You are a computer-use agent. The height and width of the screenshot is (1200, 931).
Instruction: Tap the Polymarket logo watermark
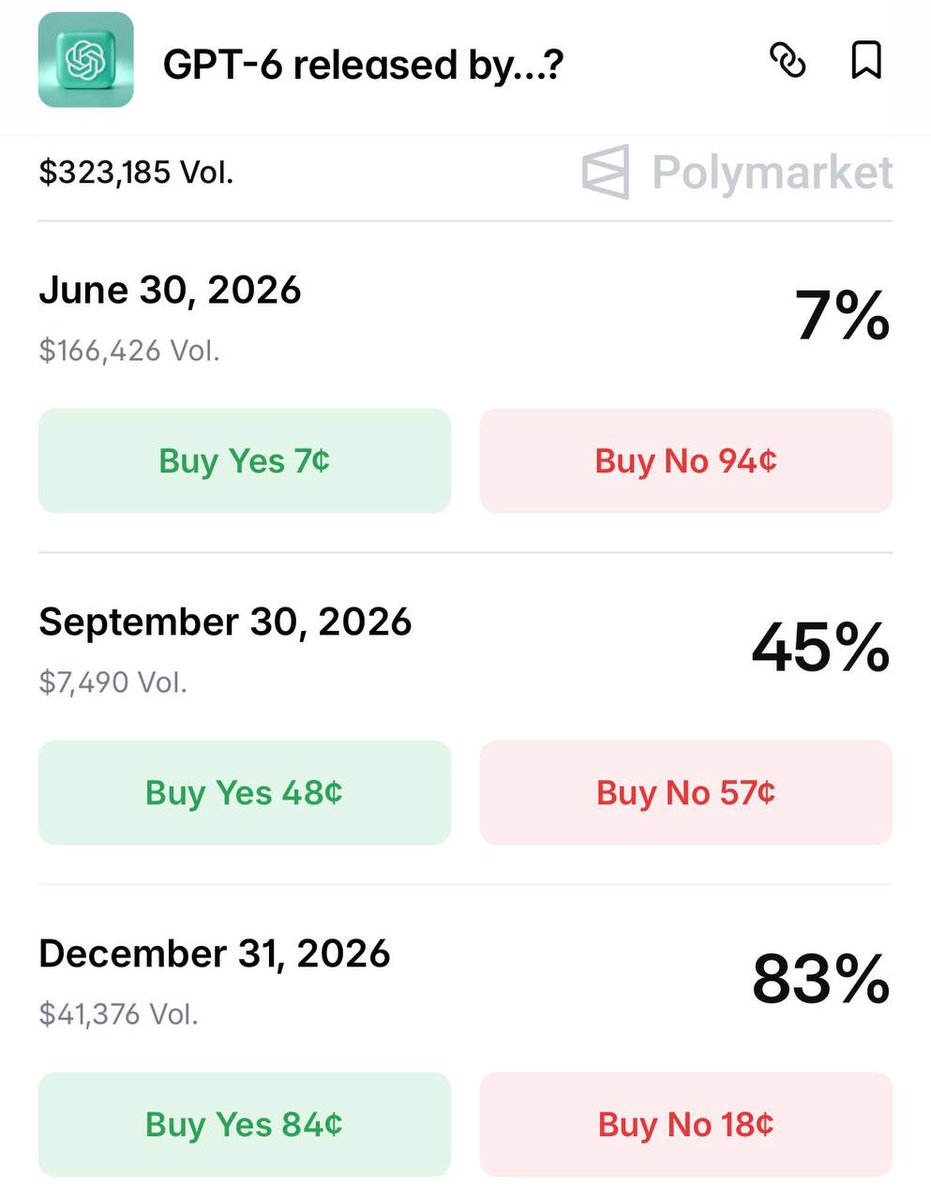coord(737,173)
